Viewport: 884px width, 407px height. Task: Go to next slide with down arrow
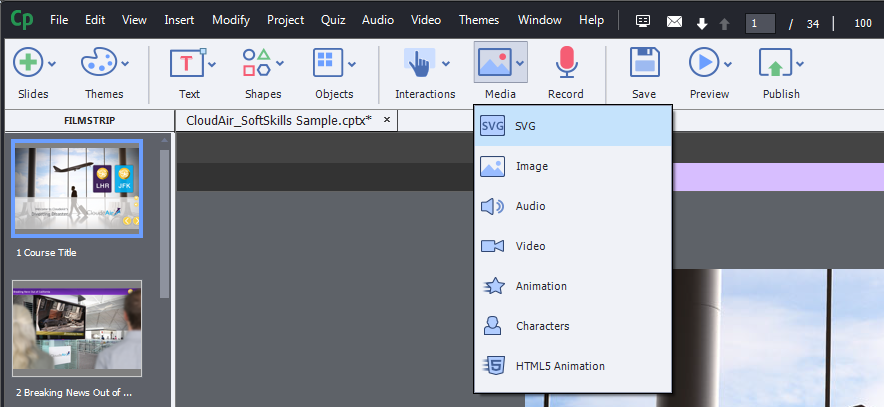(702, 22)
